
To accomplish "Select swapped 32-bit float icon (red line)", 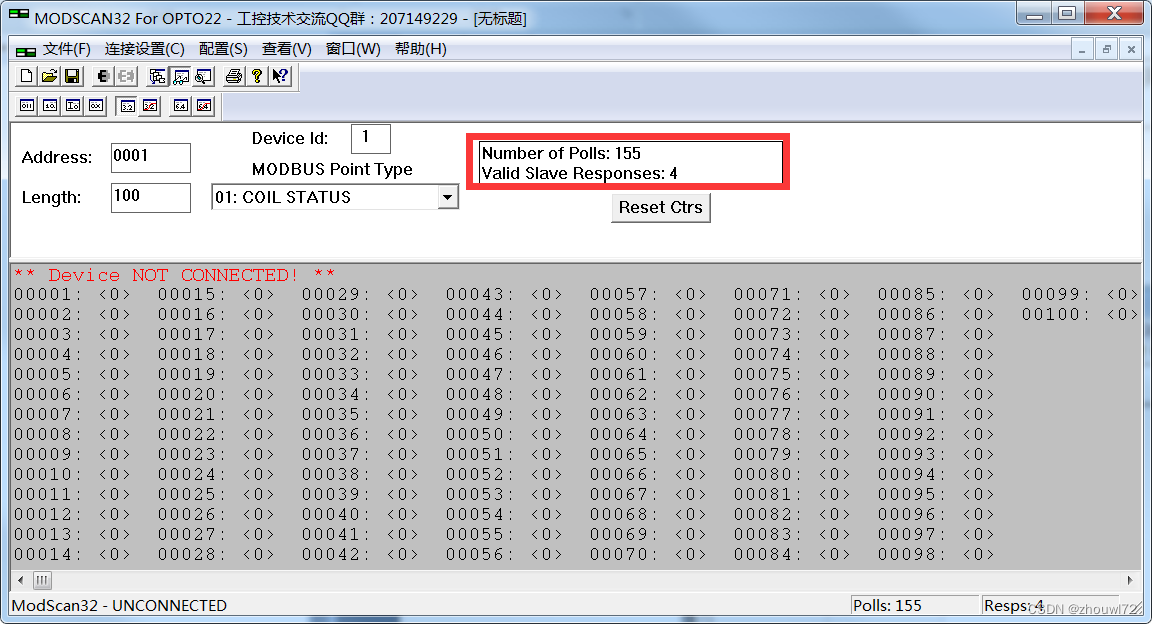I will click(150, 106).
